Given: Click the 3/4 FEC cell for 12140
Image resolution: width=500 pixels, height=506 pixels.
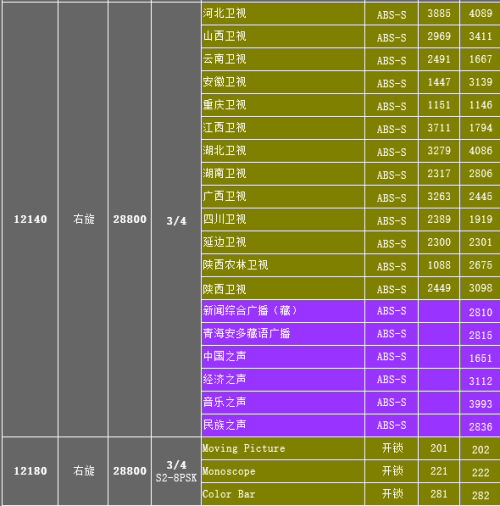Looking at the screenshot, I should [176, 221].
